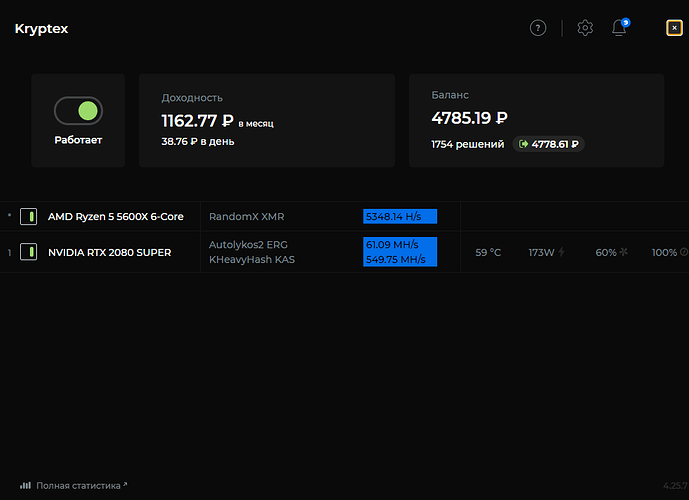Click the 59 °C temperature reading
Image resolution: width=689 pixels, height=500 pixels.
(x=488, y=253)
